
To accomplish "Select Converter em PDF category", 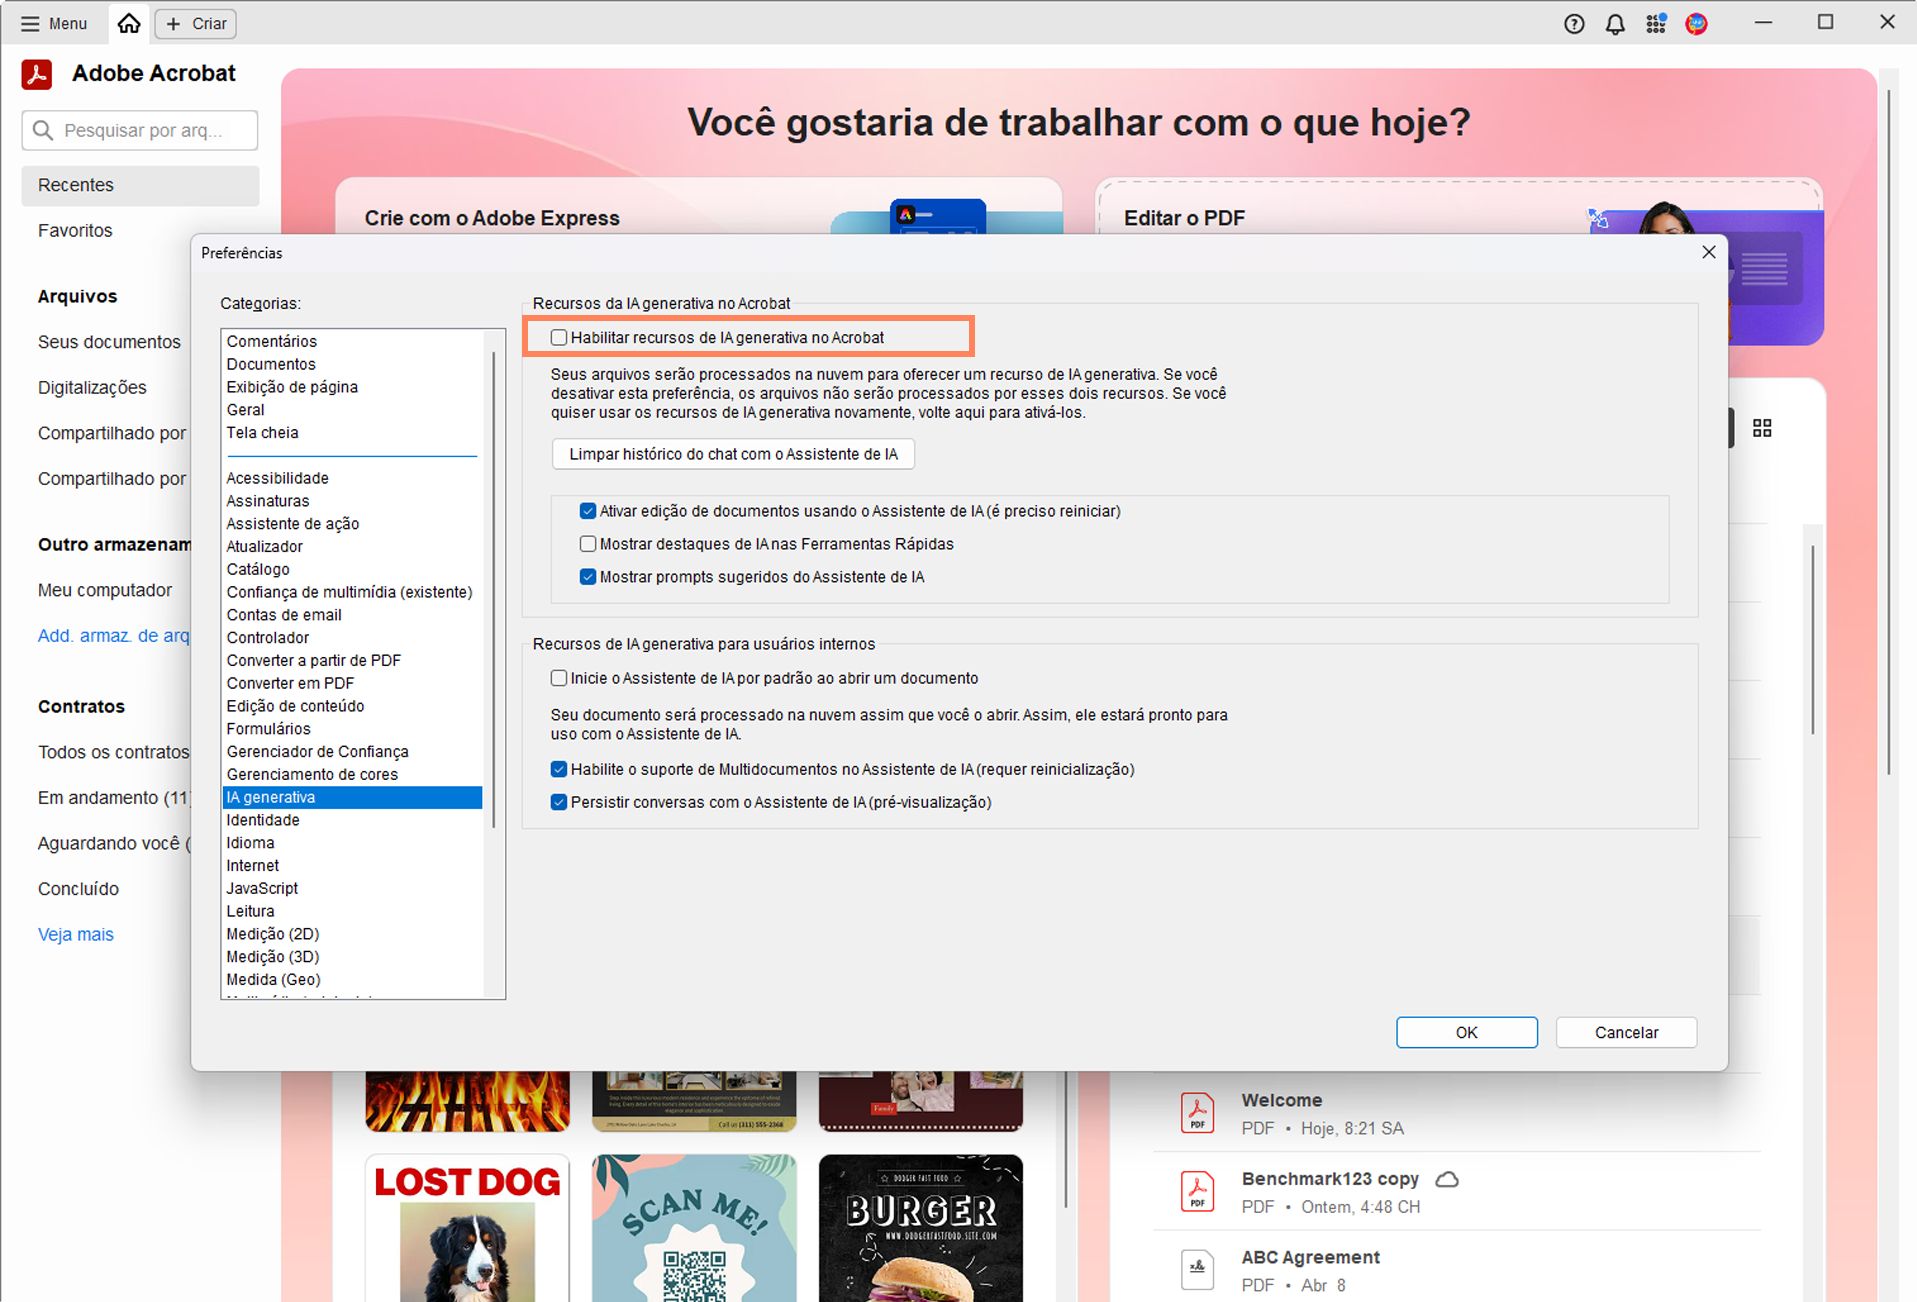I will click(352, 683).
